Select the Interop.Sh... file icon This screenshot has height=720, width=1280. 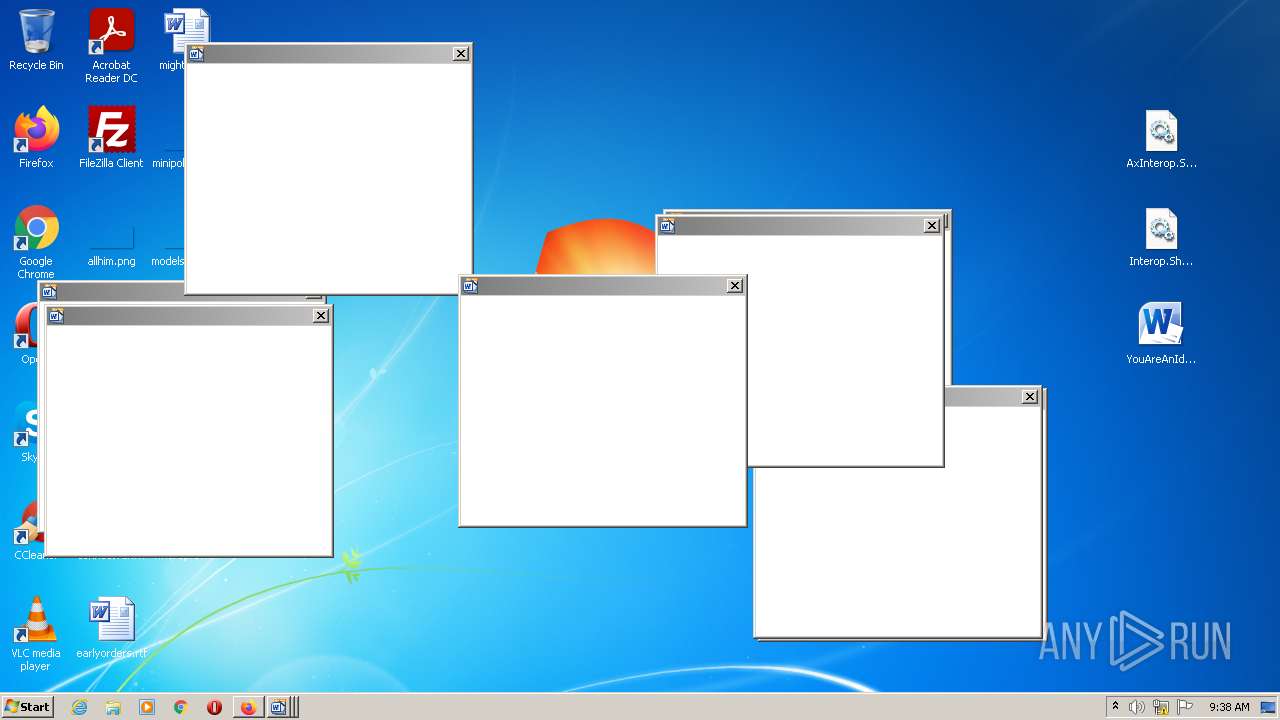click(x=1161, y=237)
